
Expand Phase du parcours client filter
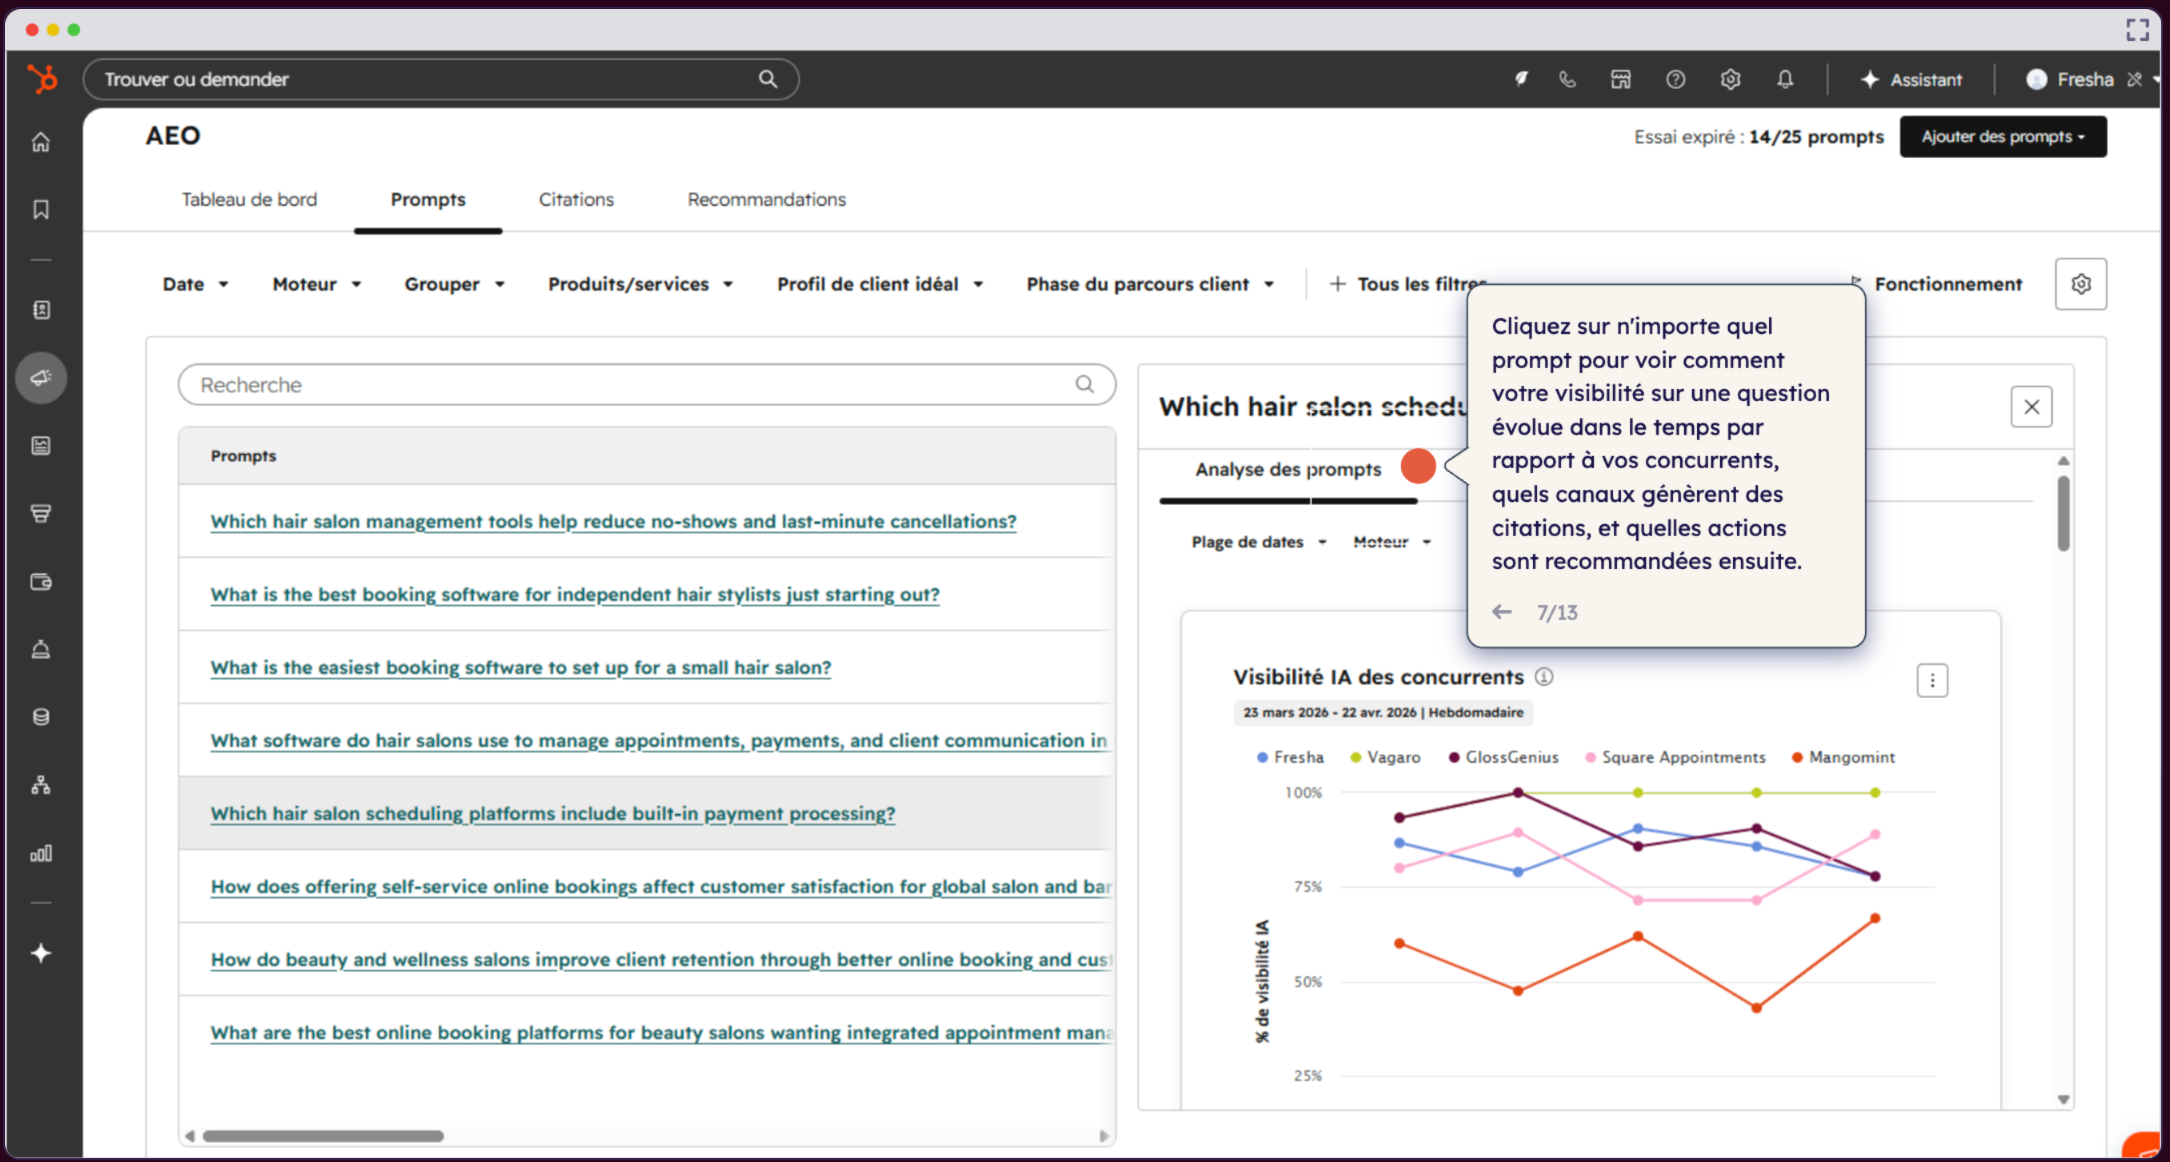(x=1150, y=284)
